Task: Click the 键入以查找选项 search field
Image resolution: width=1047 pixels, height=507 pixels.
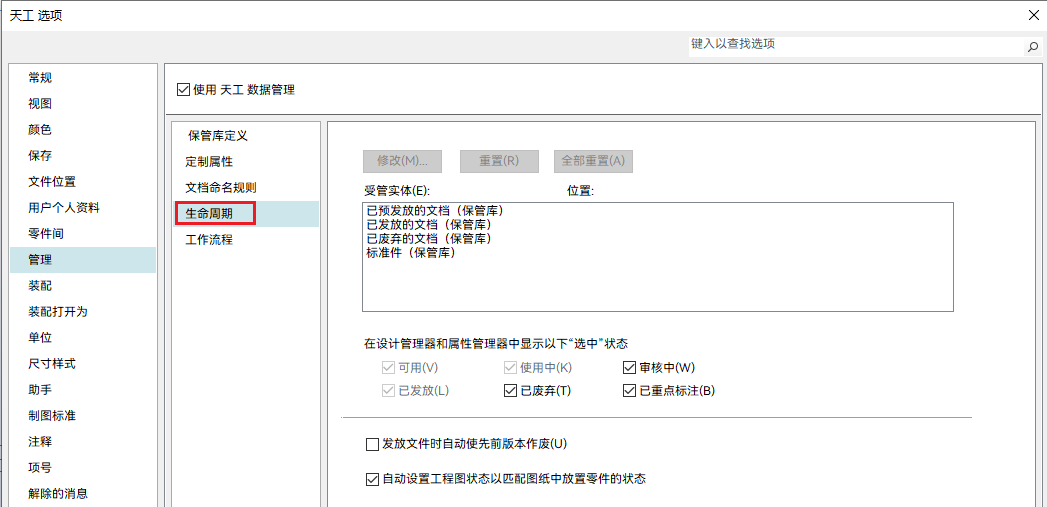Action: [855, 45]
